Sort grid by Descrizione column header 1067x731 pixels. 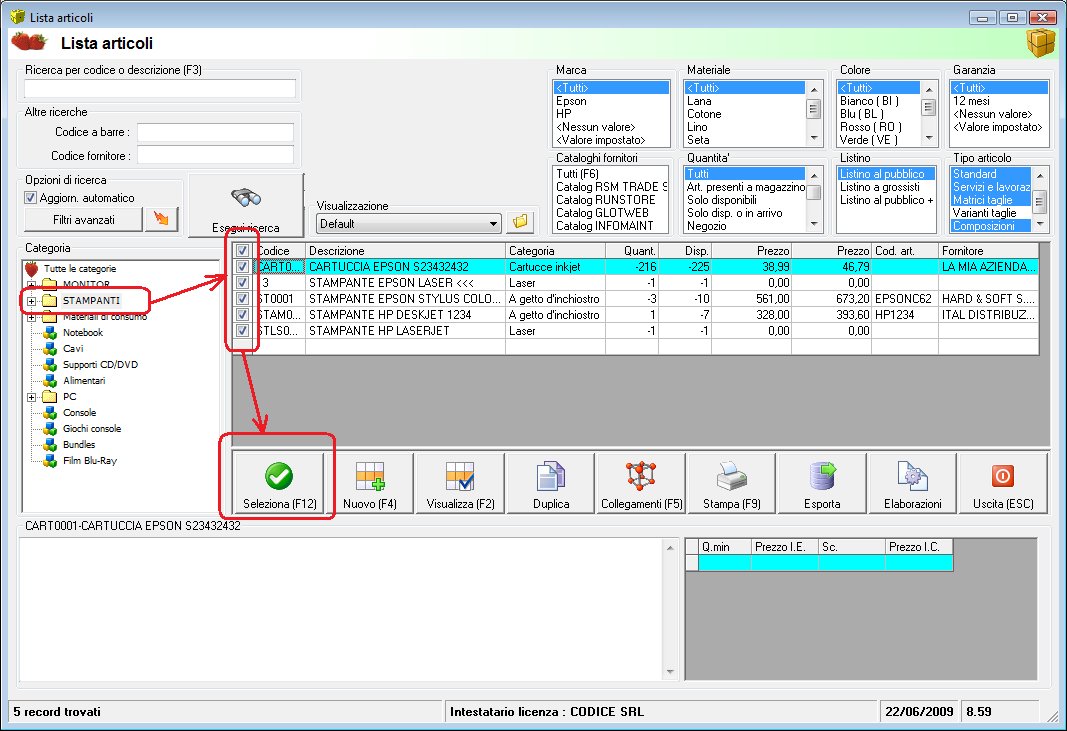pos(405,250)
